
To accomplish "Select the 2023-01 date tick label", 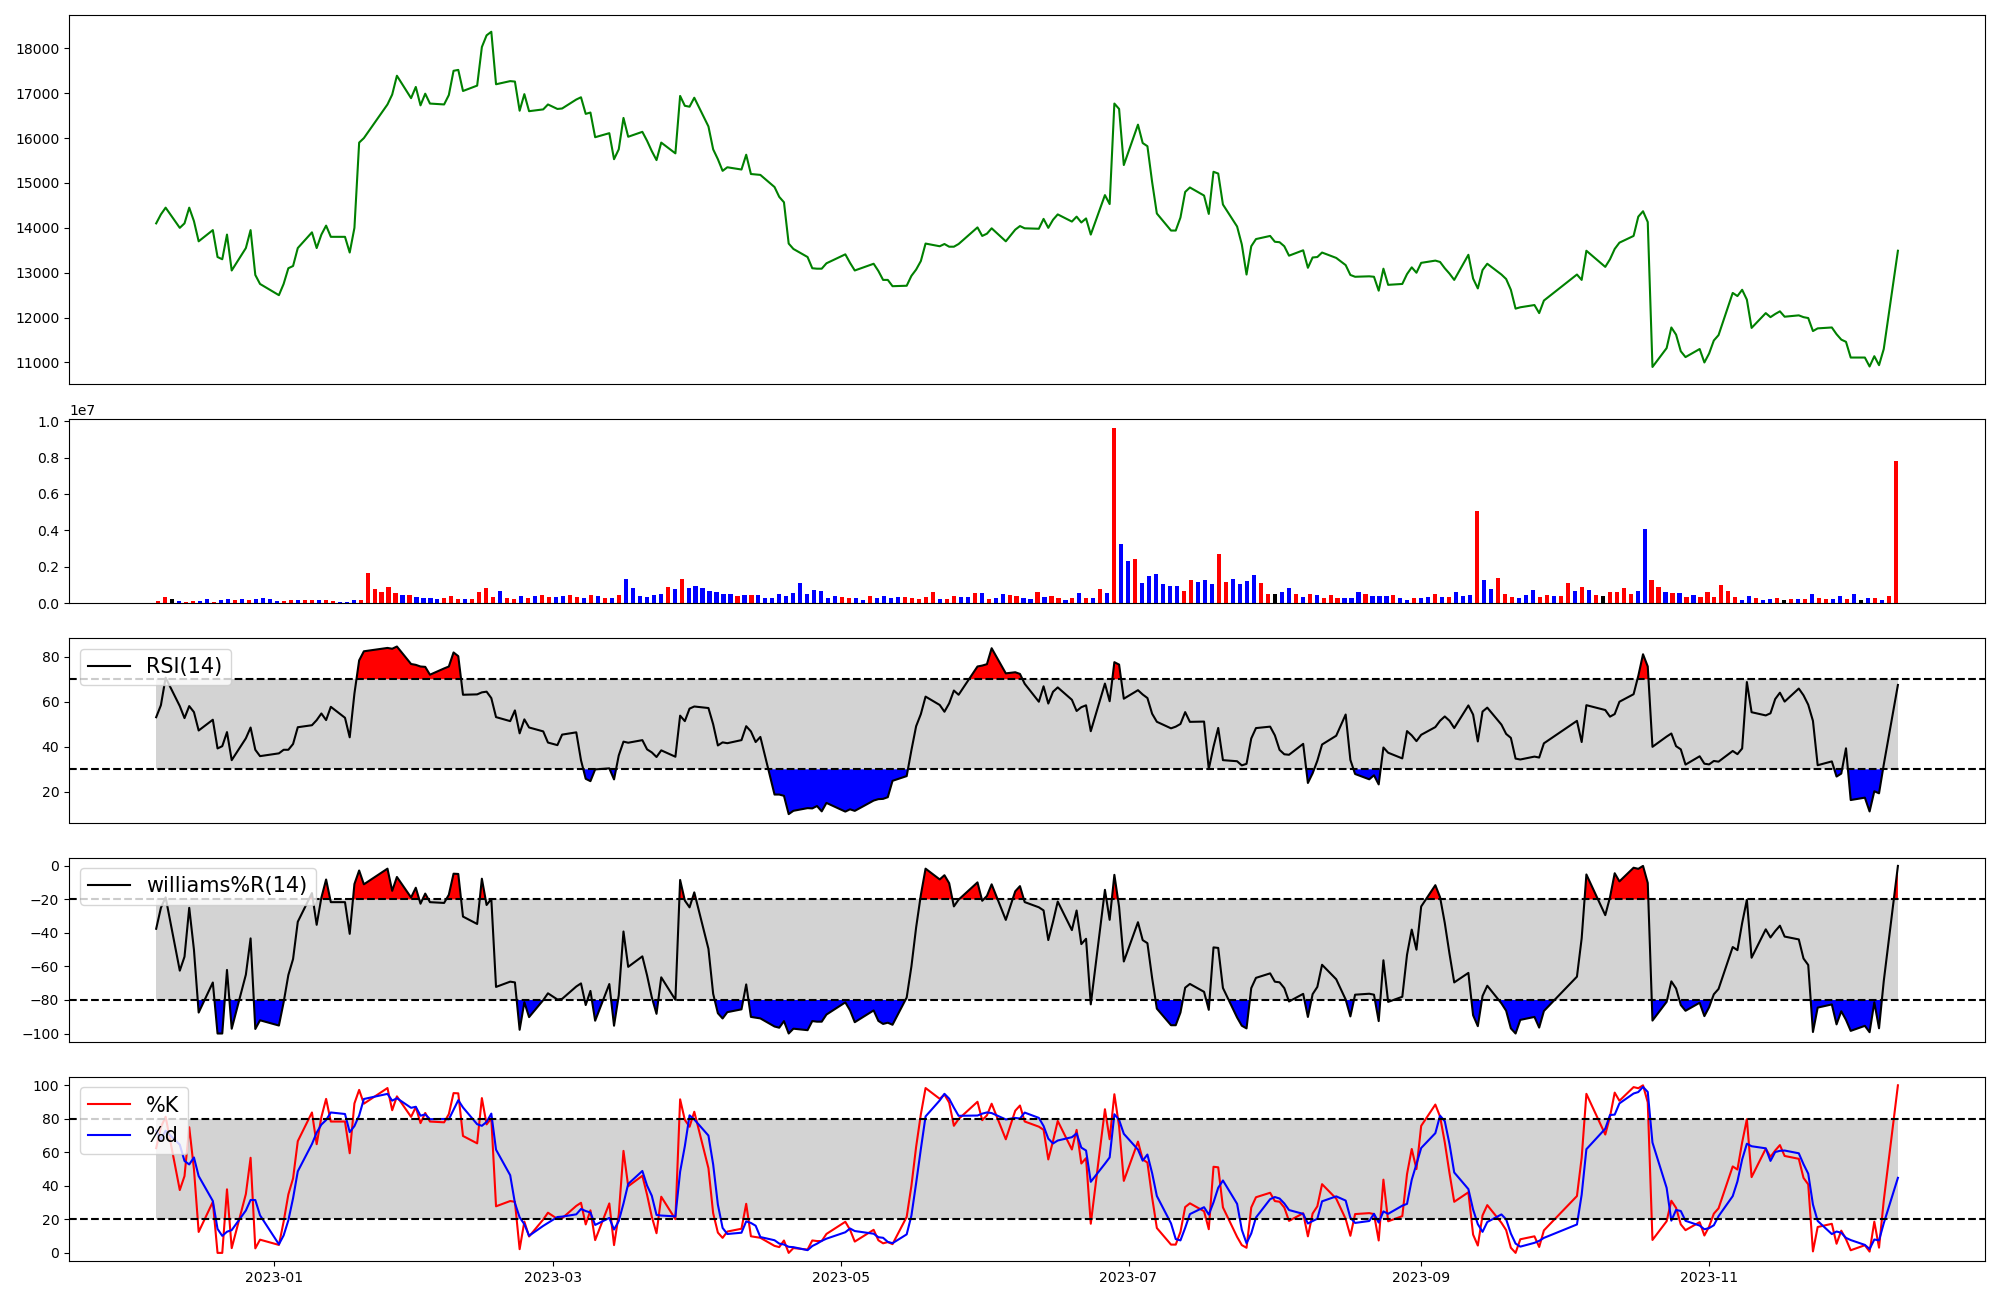I will tap(273, 1277).
